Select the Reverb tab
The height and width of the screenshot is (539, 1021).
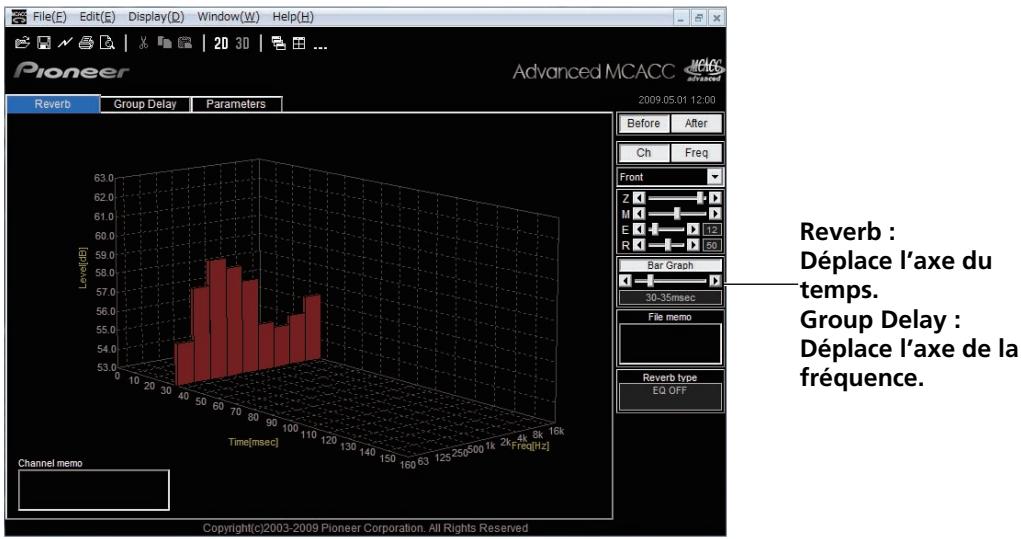[53, 104]
